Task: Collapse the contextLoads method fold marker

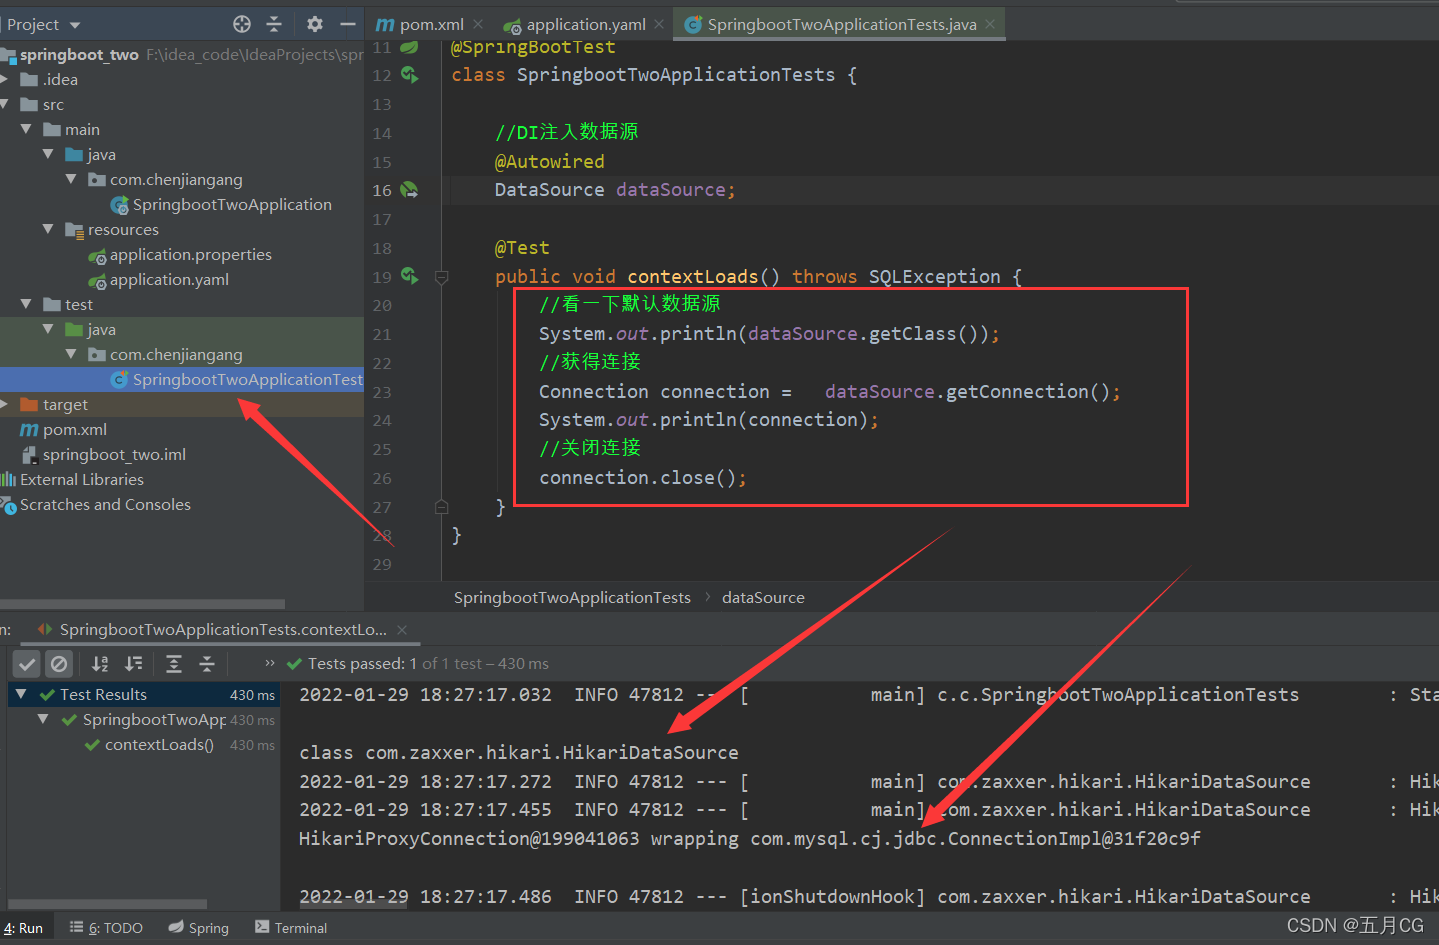Action: click(x=442, y=277)
